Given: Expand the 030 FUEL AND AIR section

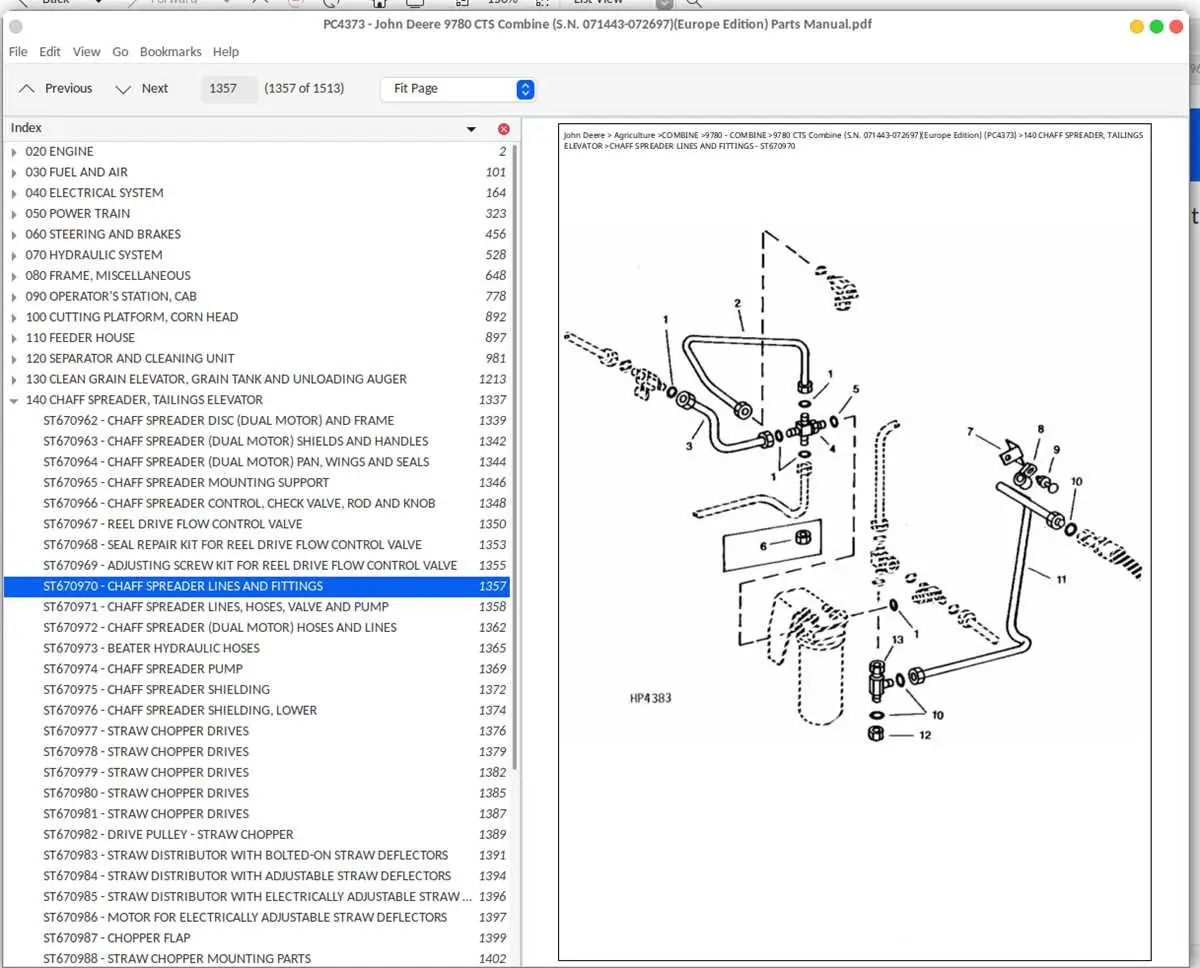Looking at the screenshot, I should (x=14, y=172).
